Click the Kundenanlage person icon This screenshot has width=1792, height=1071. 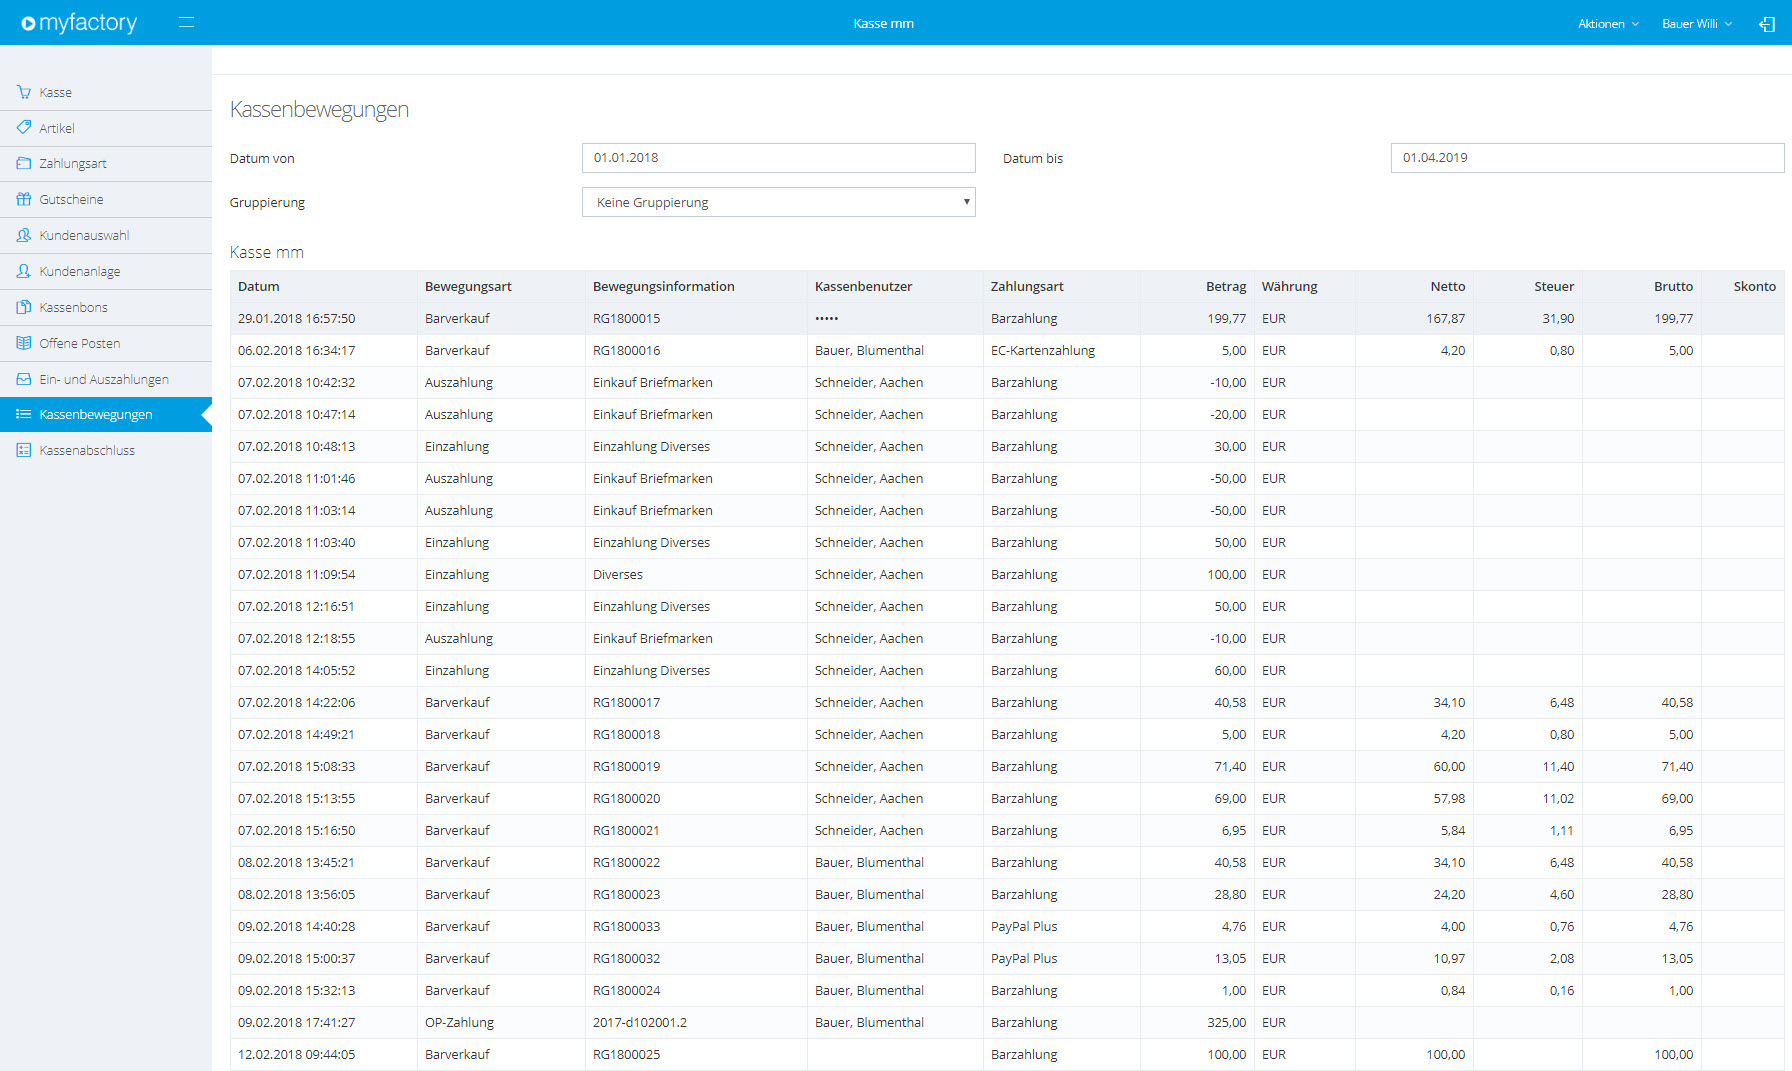click(24, 271)
